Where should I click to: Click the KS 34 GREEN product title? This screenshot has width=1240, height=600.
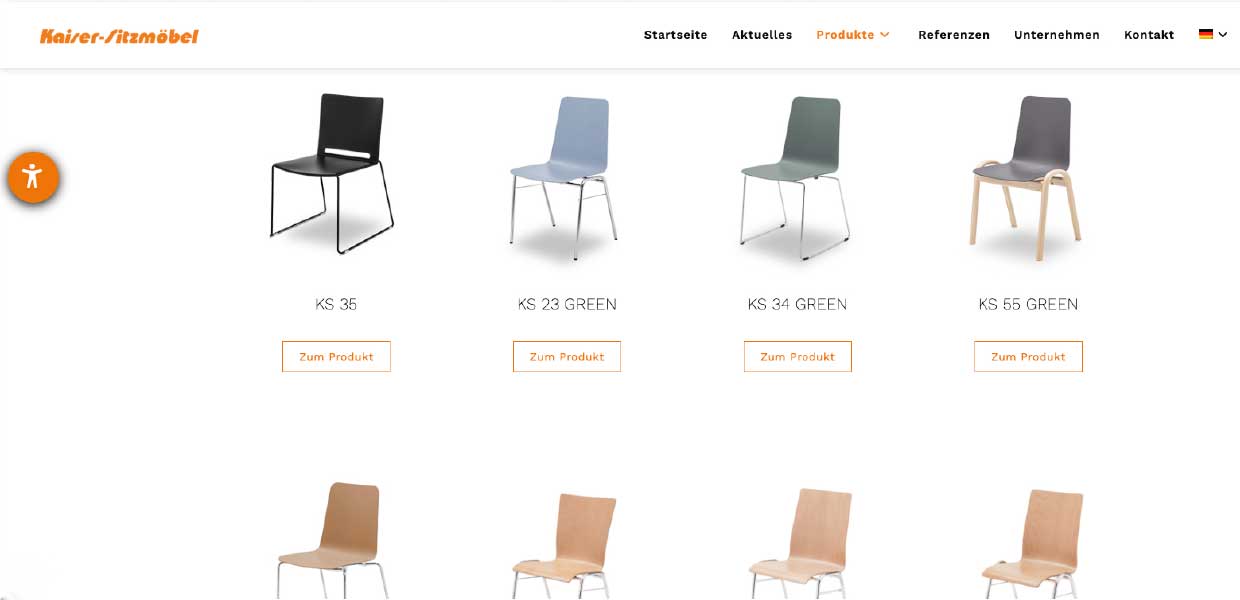(x=797, y=304)
